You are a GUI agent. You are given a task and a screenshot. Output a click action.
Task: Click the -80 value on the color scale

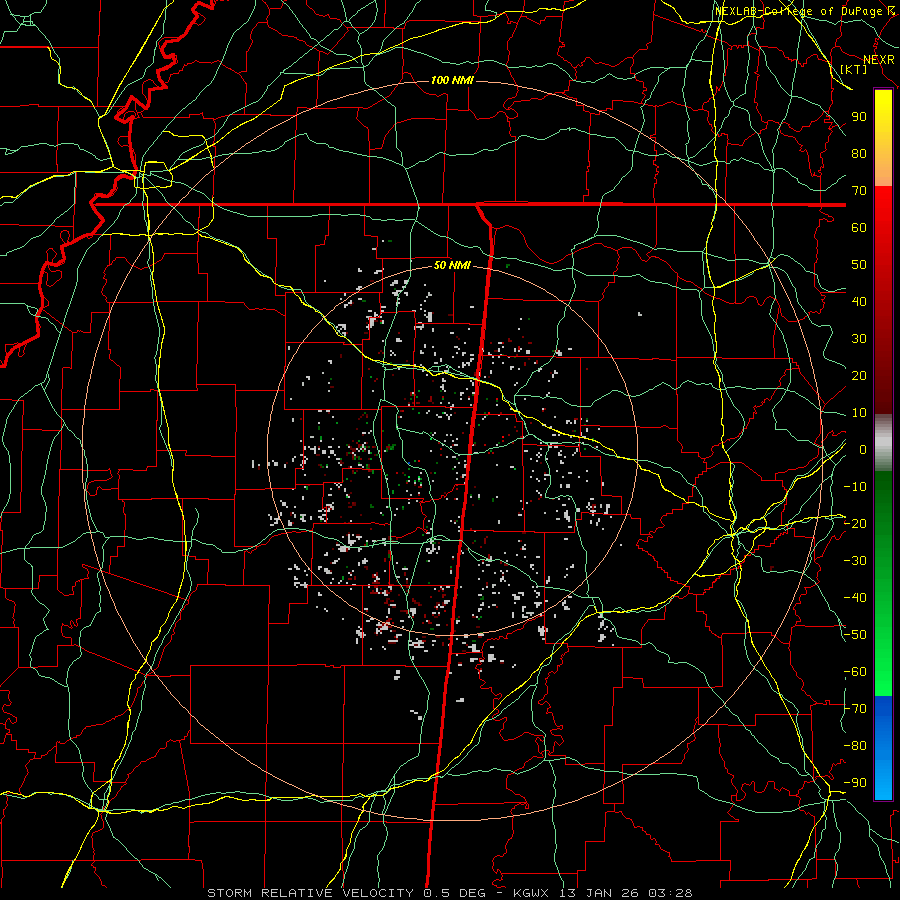click(x=855, y=746)
